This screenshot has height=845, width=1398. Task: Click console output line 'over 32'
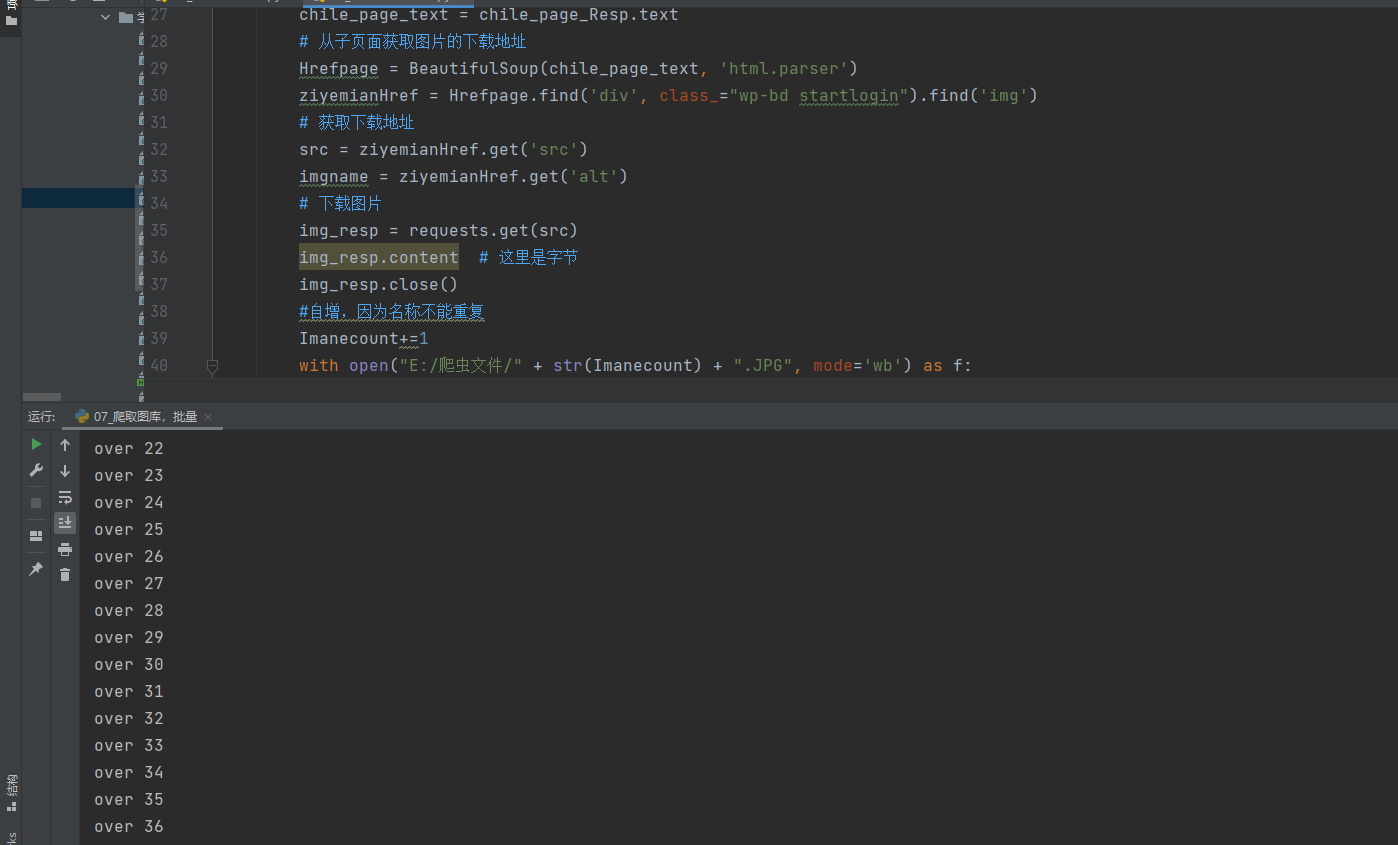(129, 719)
